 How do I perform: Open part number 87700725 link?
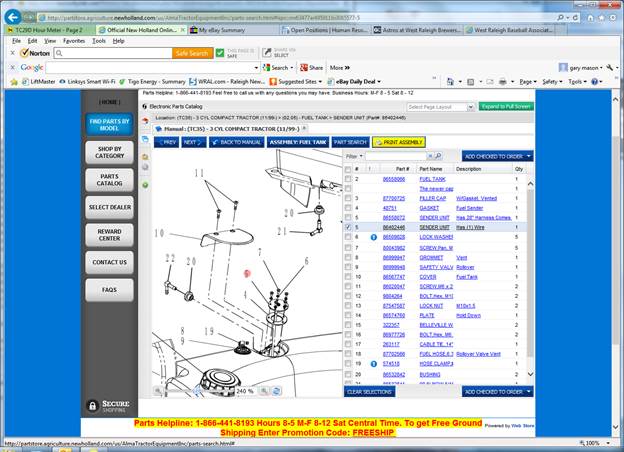tap(393, 198)
